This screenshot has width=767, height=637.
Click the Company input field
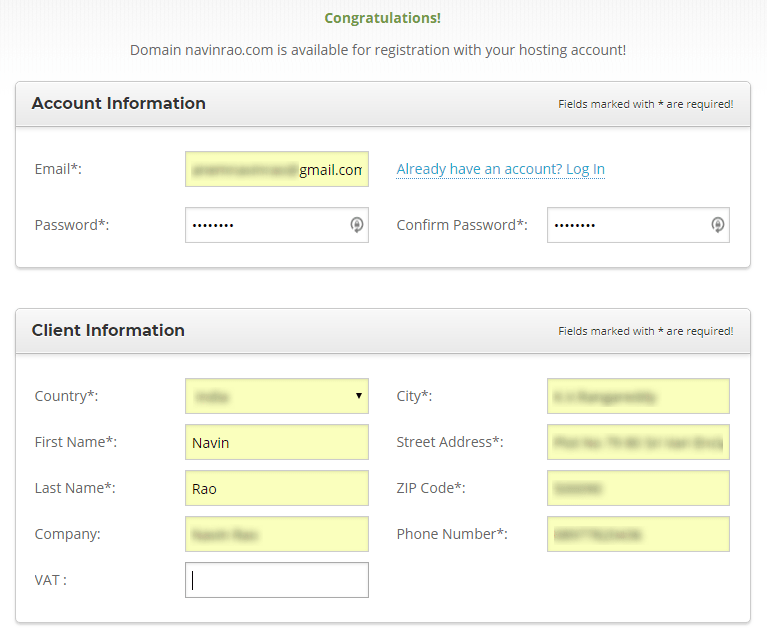point(277,534)
